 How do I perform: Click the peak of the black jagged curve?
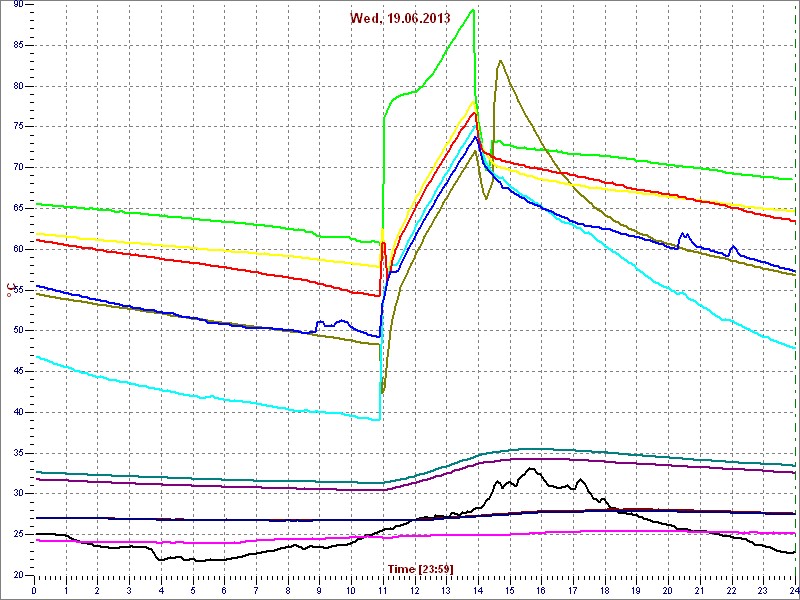pyautogui.click(x=533, y=468)
